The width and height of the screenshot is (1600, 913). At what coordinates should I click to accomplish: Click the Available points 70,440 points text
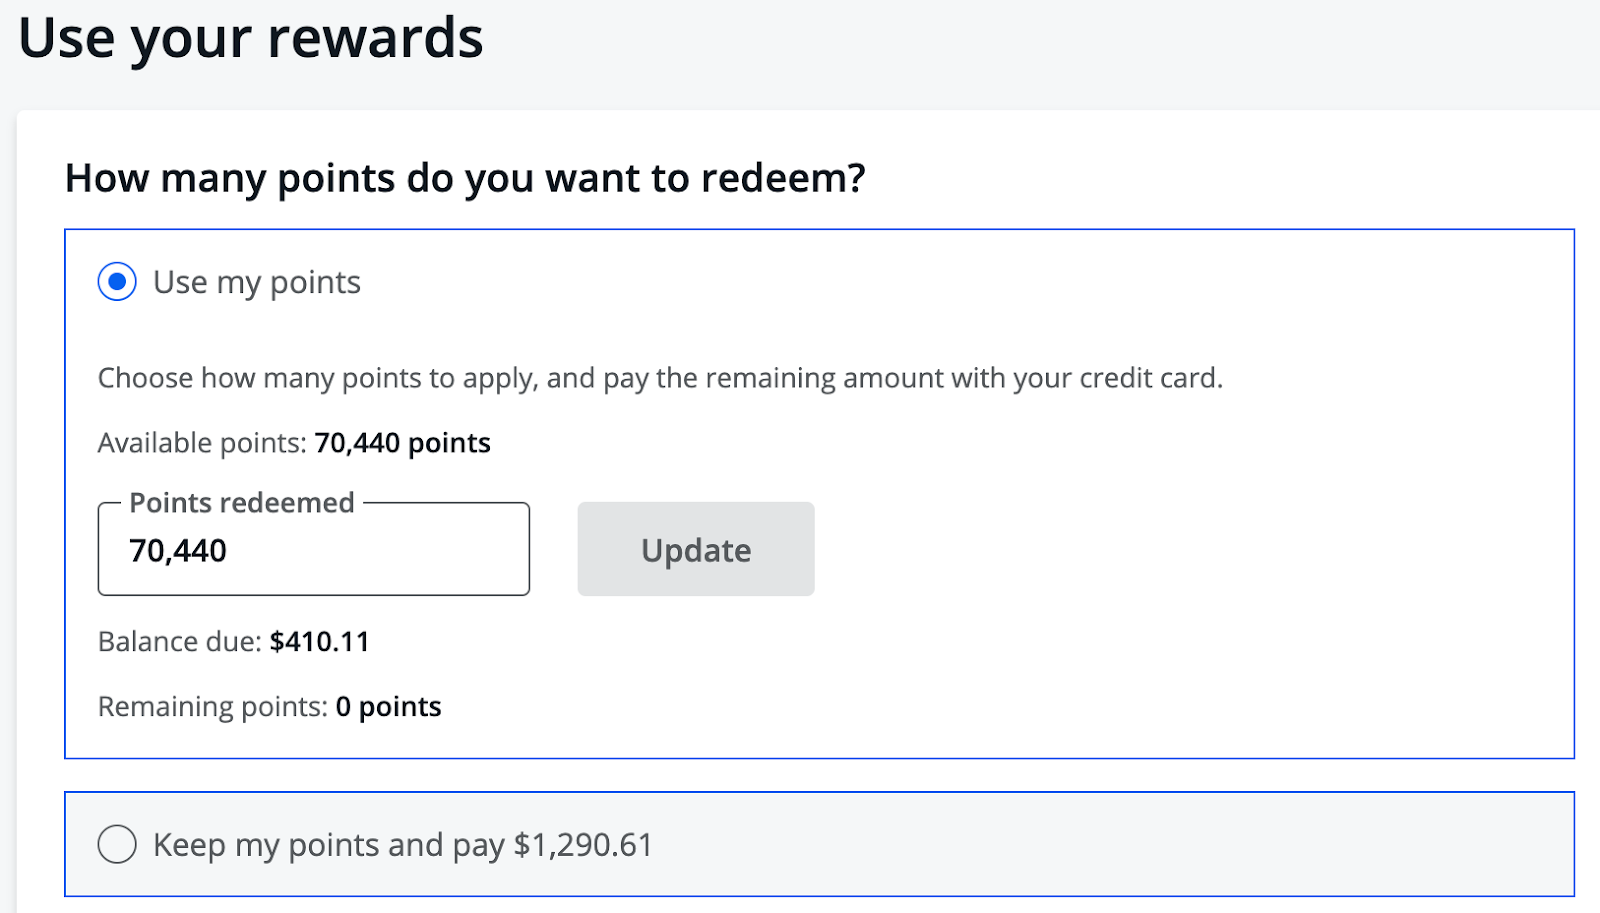294,443
